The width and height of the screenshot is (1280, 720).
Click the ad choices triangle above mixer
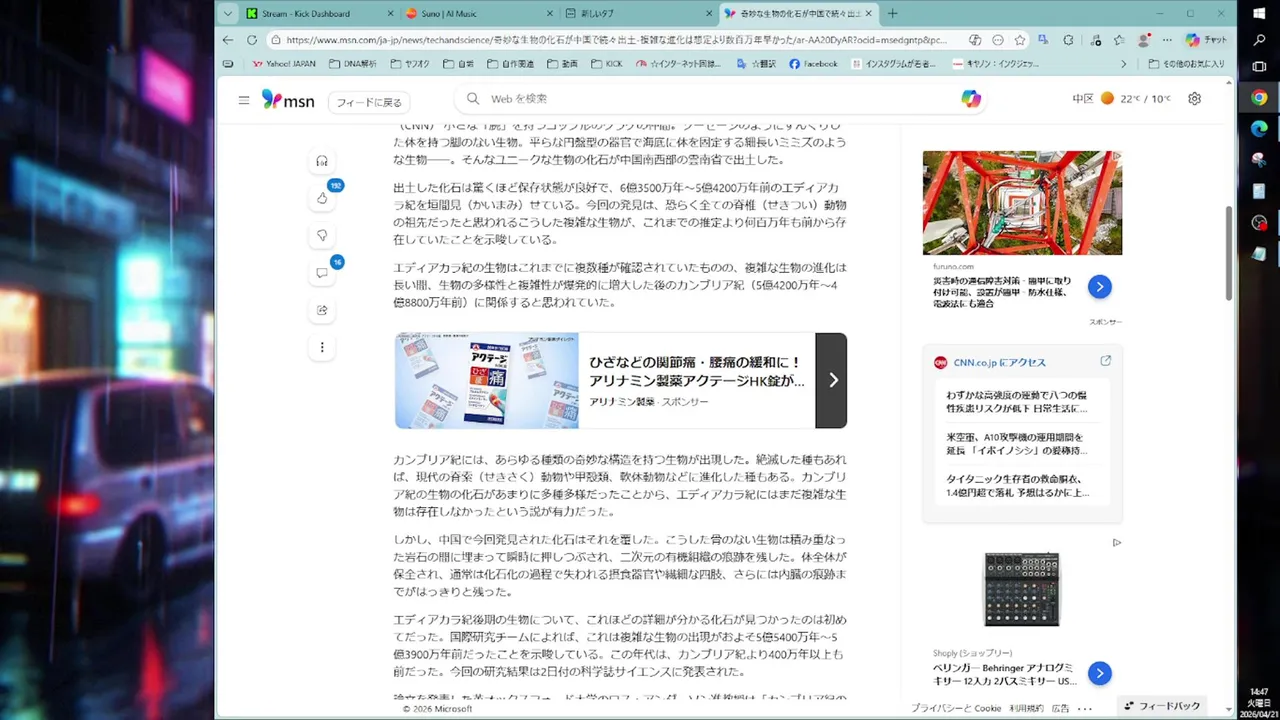[x=1117, y=543]
